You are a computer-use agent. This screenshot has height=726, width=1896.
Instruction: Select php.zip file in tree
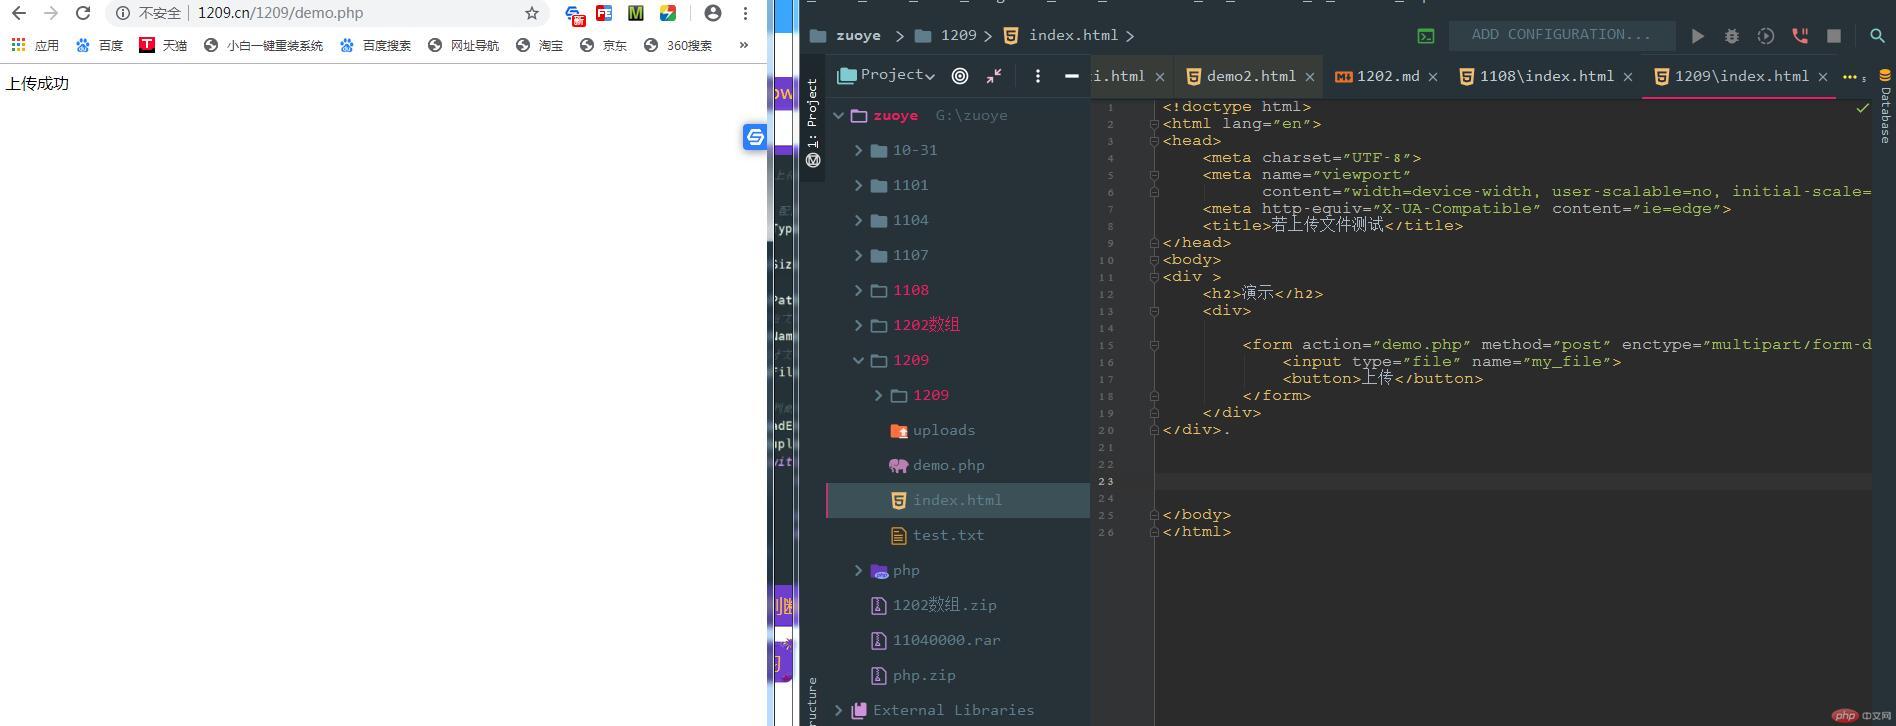coord(924,675)
